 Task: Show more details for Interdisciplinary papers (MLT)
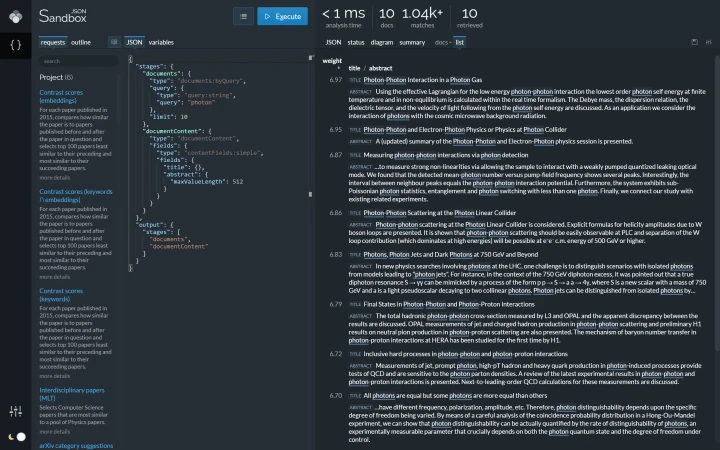tap(55, 432)
